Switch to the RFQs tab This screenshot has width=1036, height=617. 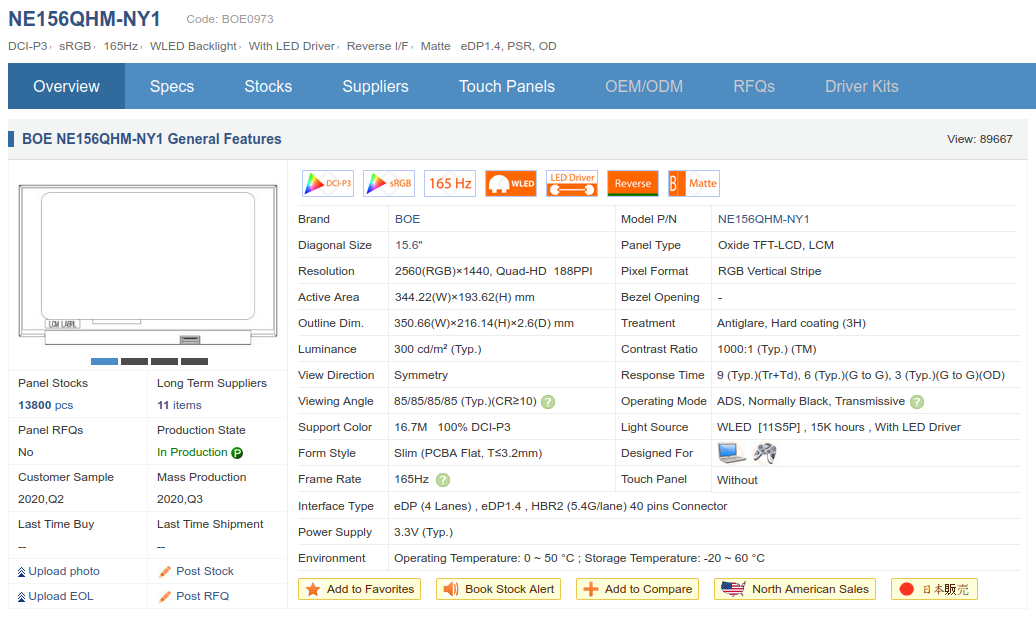click(x=754, y=87)
